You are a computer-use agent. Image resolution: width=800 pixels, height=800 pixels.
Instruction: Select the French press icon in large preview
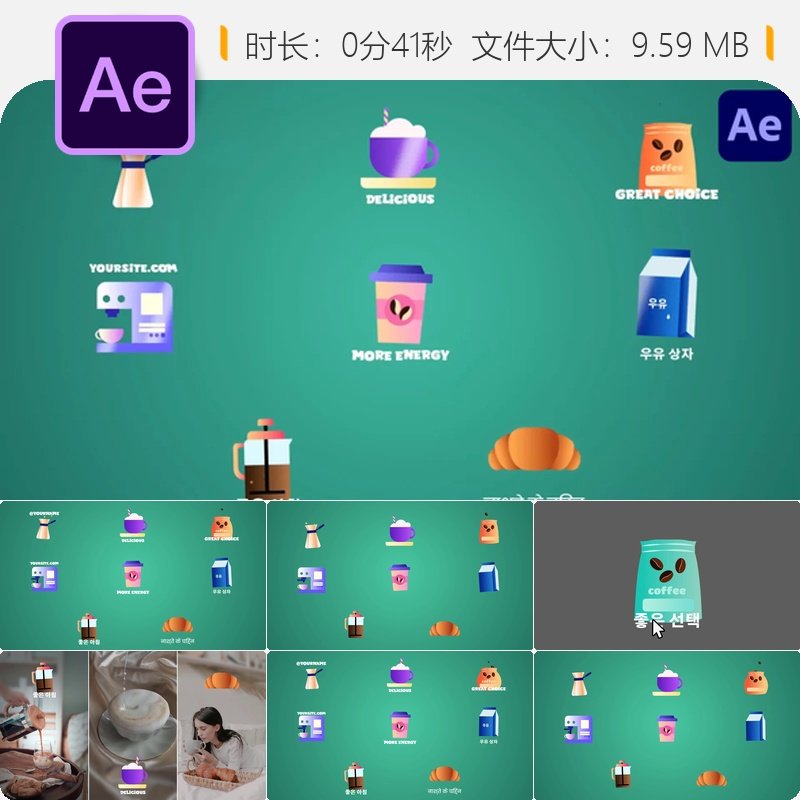pyautogui.click(x=262, y=459)
